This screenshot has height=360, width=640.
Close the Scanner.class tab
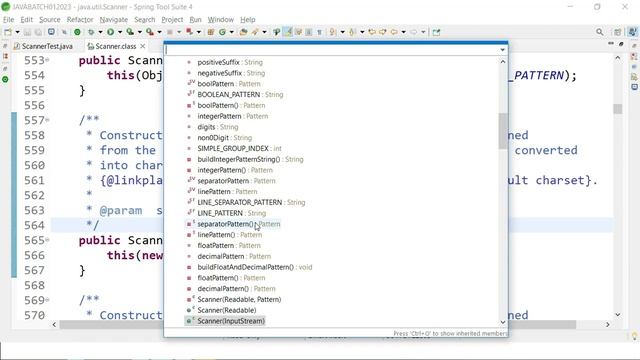tap(142, 46)
